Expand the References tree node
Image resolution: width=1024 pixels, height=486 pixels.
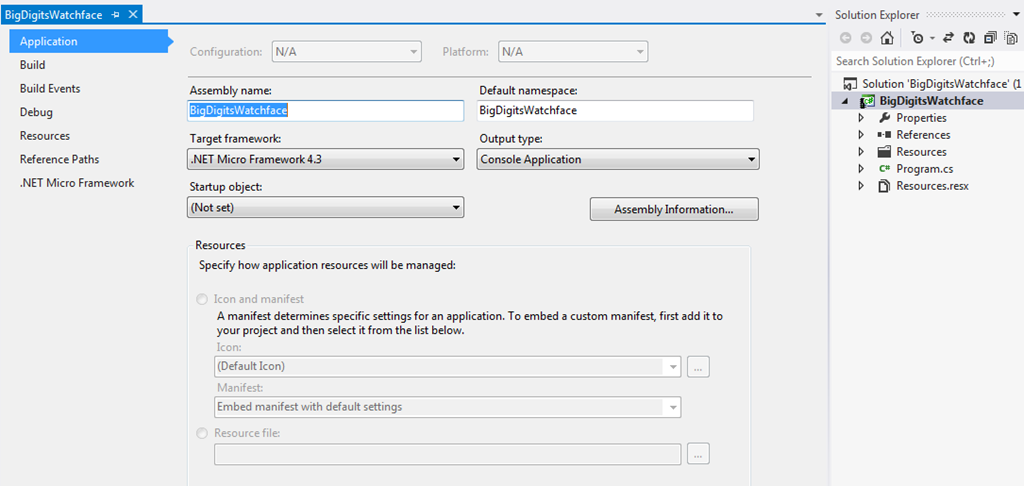861,135
